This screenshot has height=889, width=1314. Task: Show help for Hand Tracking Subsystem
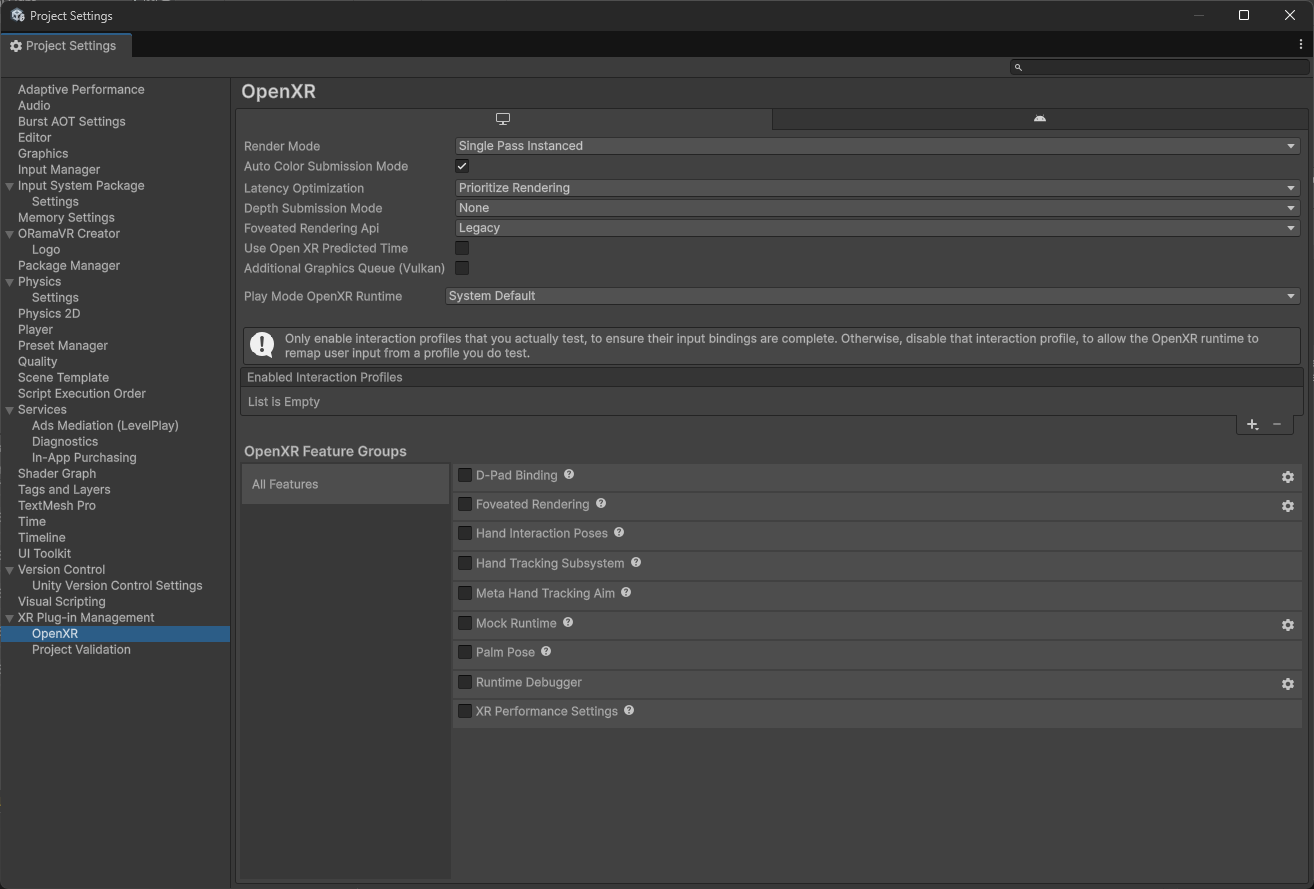[x=636, y=562]
